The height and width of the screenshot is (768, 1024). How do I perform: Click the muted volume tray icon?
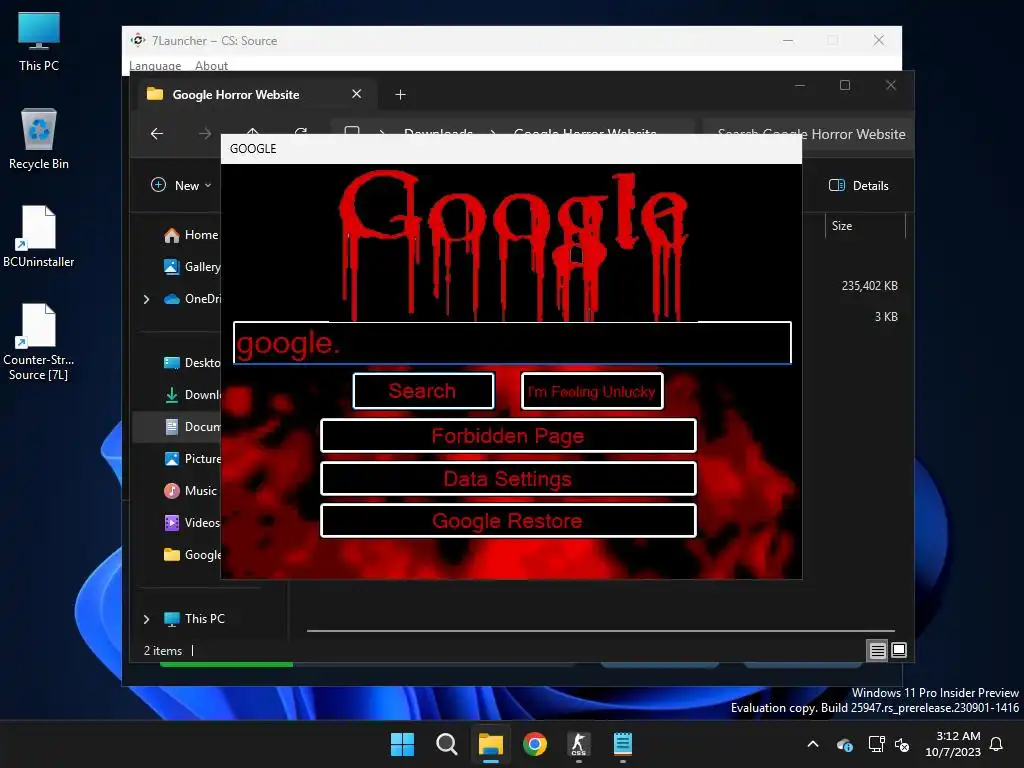click(x=902, y=744)
